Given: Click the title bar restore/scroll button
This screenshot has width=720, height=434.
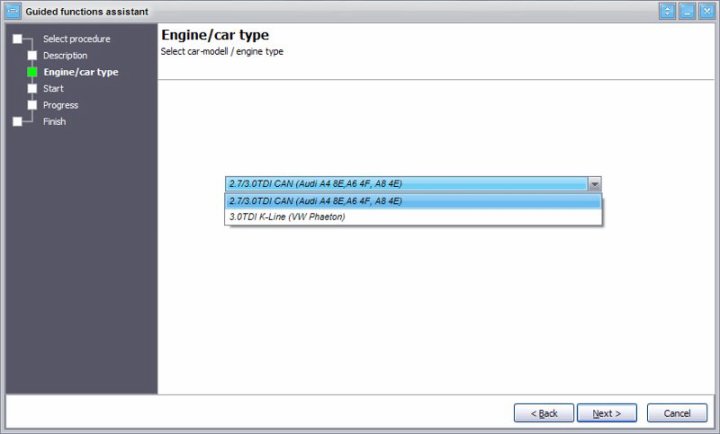Looking at the screenshot, I should [x=667, y=11].
